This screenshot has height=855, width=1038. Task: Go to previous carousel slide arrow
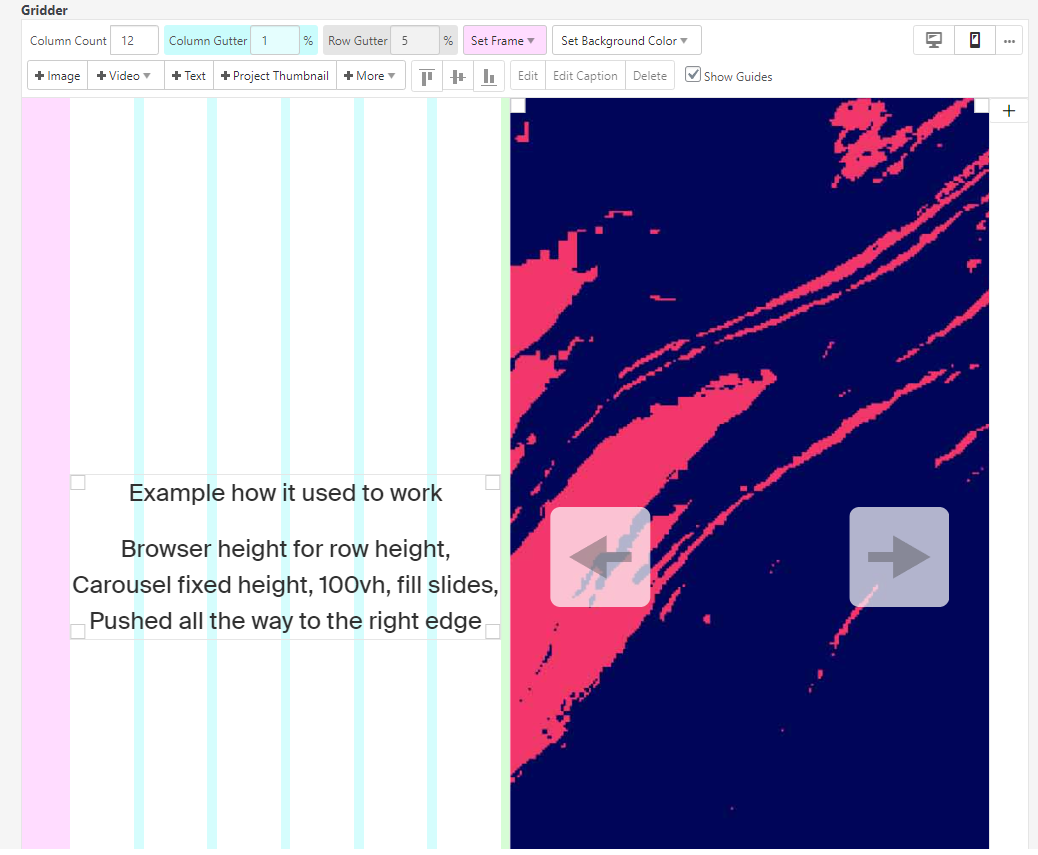(600, 557)
